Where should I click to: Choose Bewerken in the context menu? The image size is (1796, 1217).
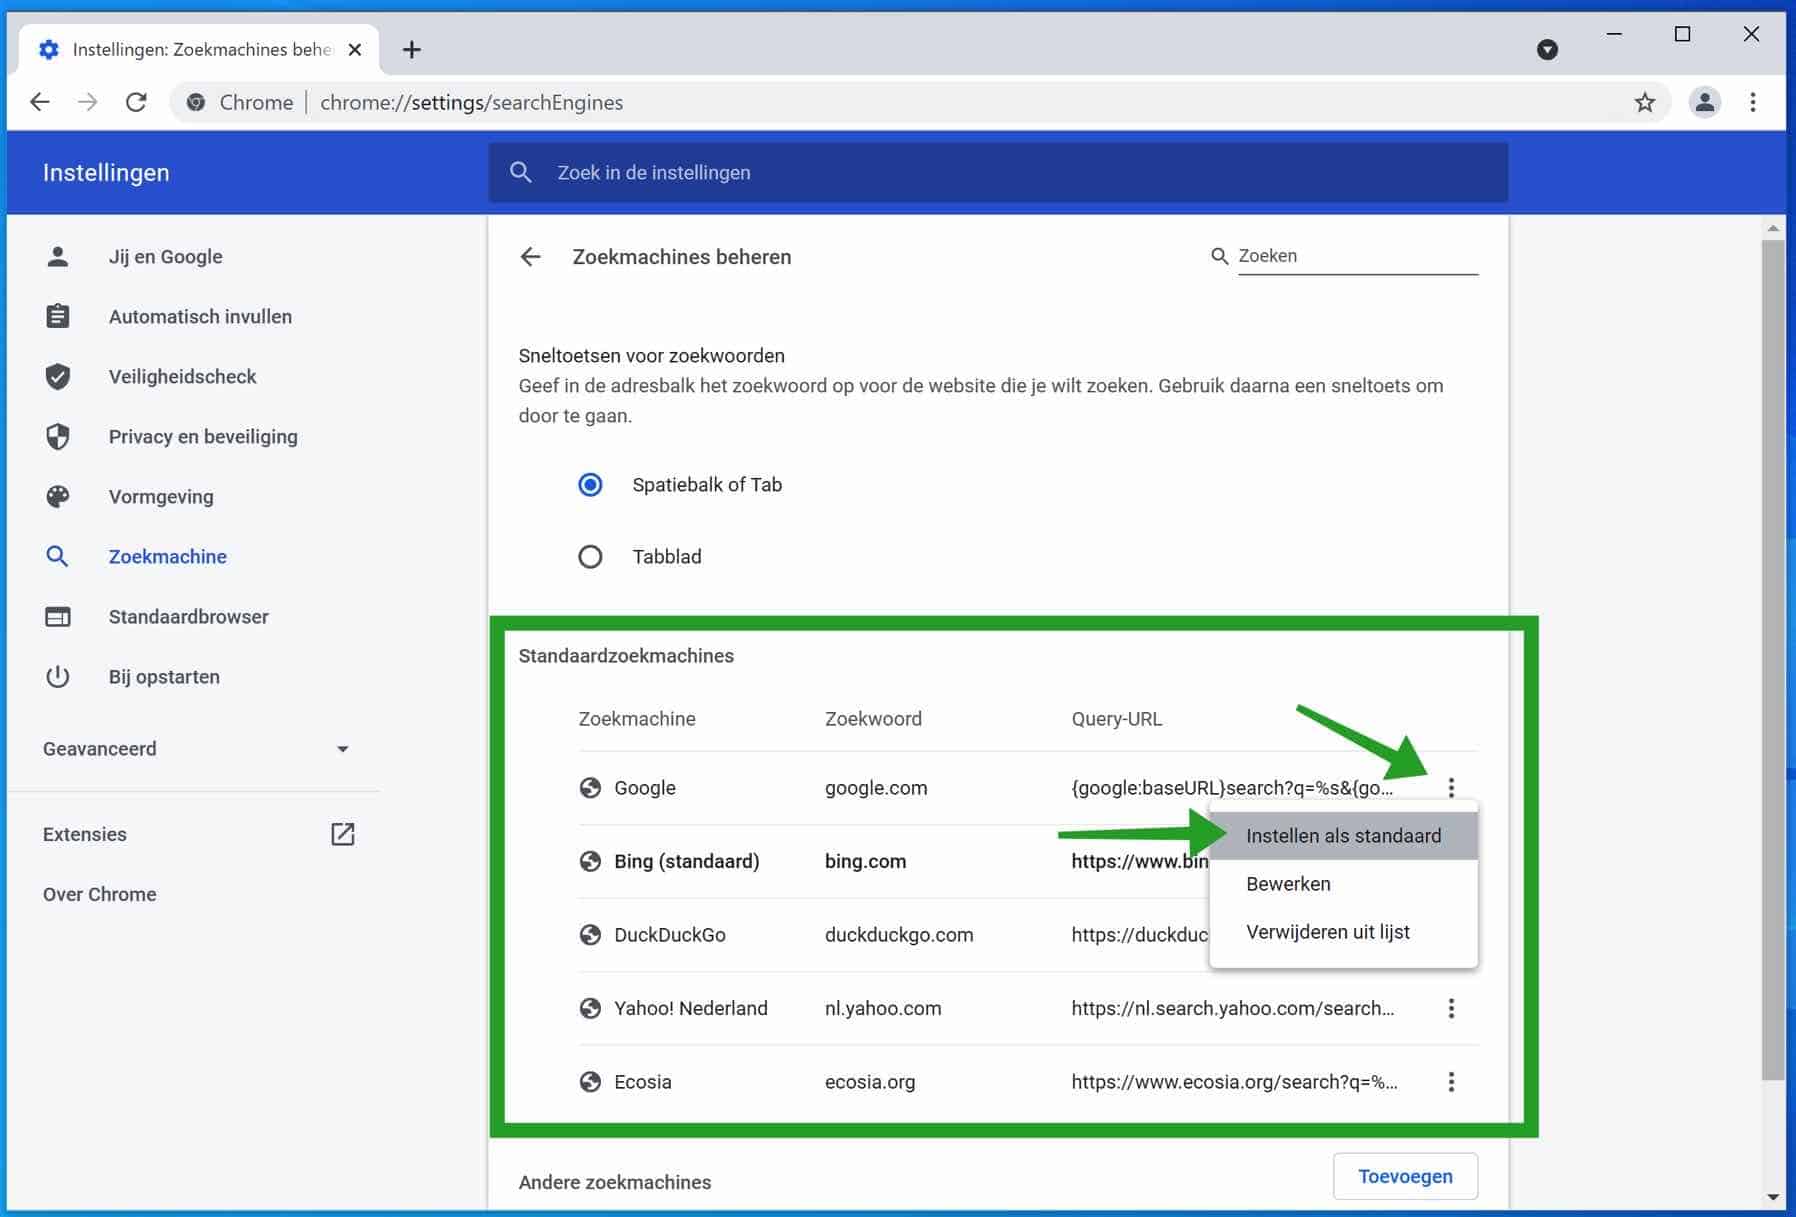click(1288, 884)
